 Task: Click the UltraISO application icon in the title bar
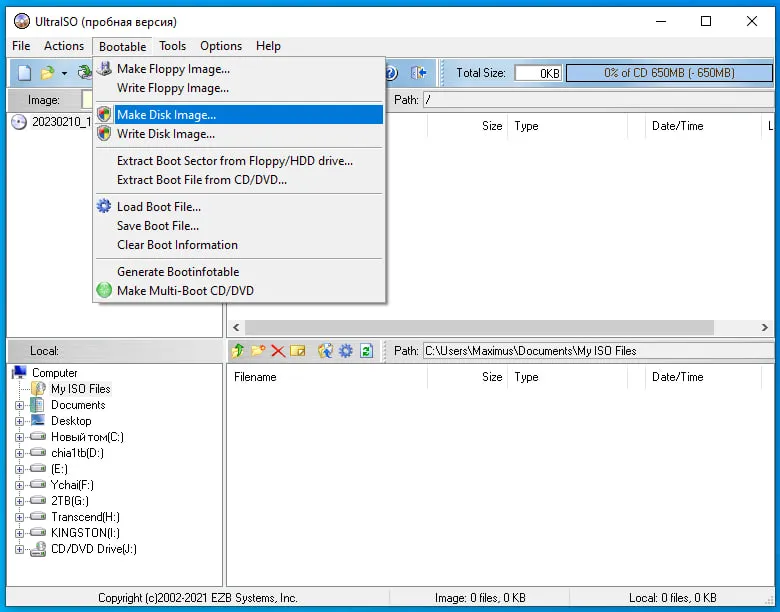coord(22,21)
